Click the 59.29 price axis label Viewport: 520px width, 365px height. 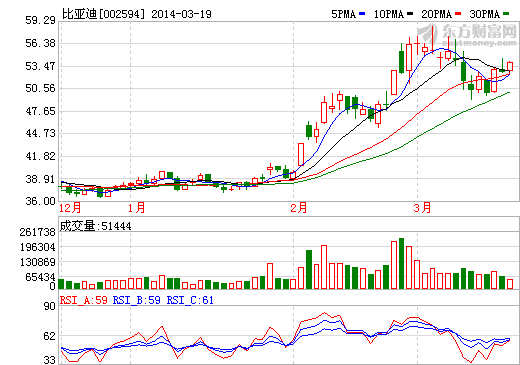coord(40,20)
